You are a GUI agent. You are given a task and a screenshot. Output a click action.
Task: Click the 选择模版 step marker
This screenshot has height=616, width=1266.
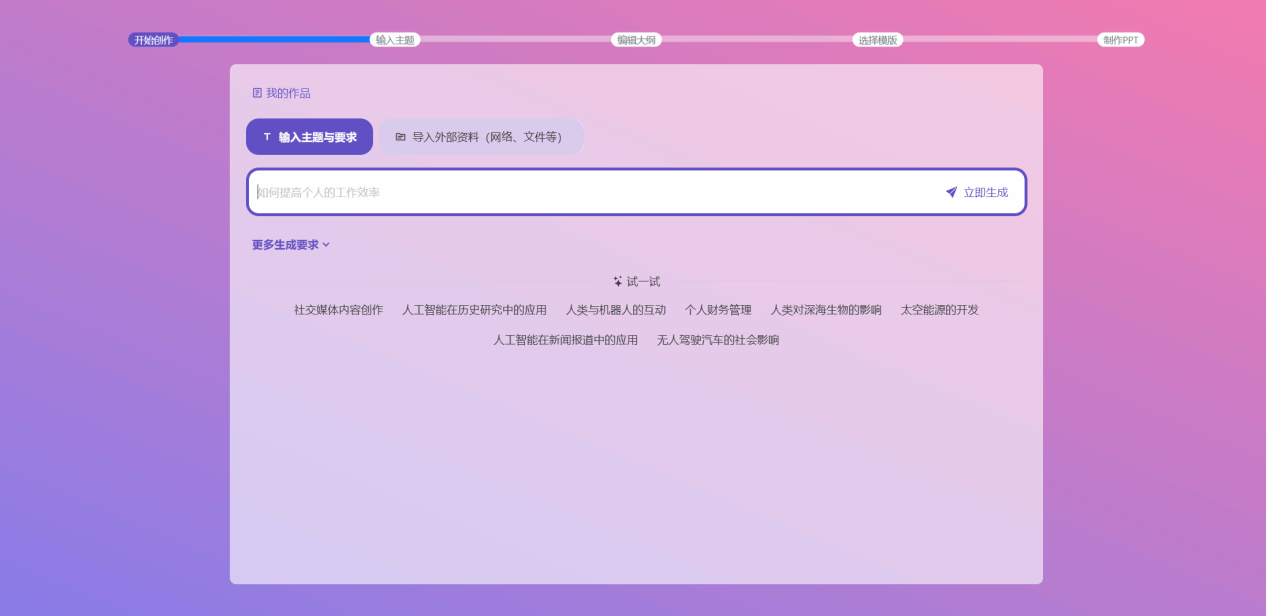[877, 40]
